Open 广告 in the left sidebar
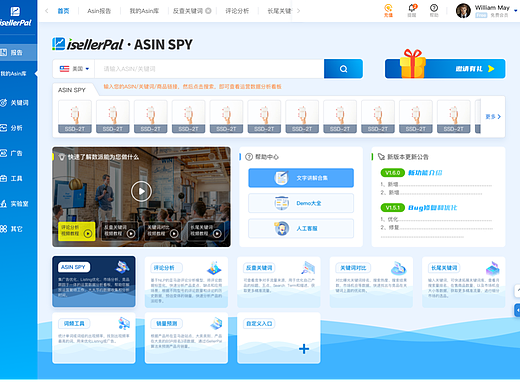This screenshot has height=390, width=520. coord(12,153)
